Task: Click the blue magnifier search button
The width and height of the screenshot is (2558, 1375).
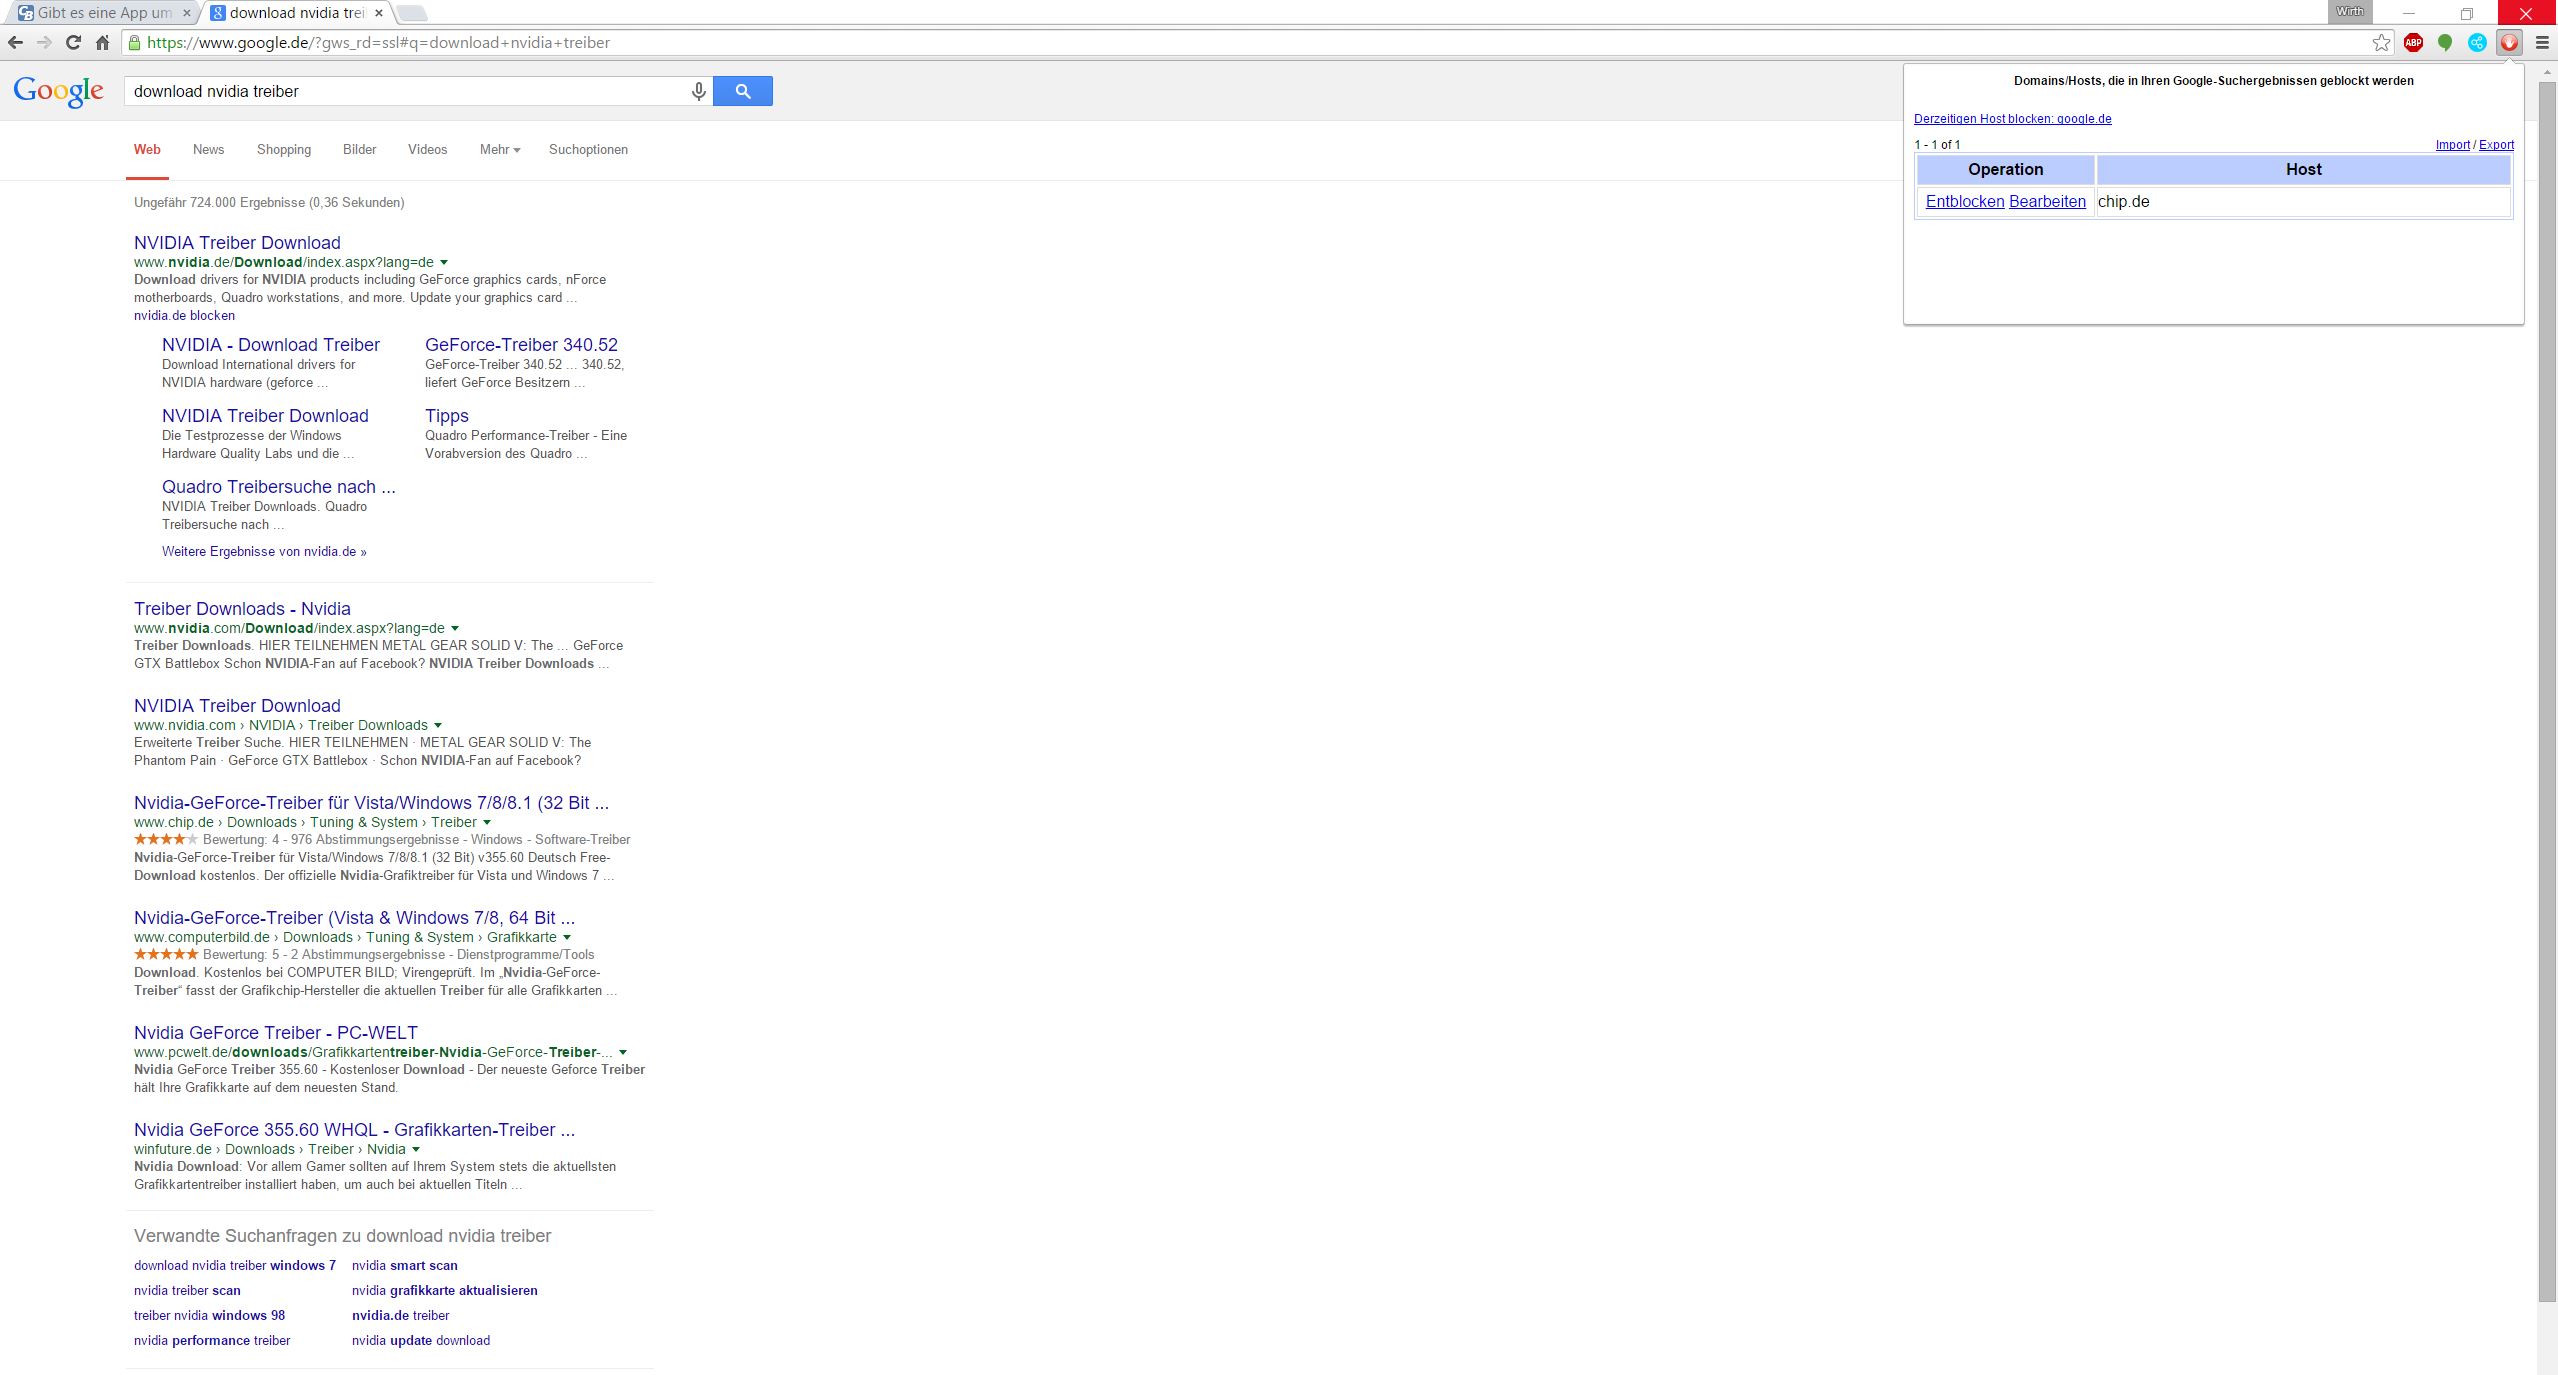Action: tap(742, 91)
